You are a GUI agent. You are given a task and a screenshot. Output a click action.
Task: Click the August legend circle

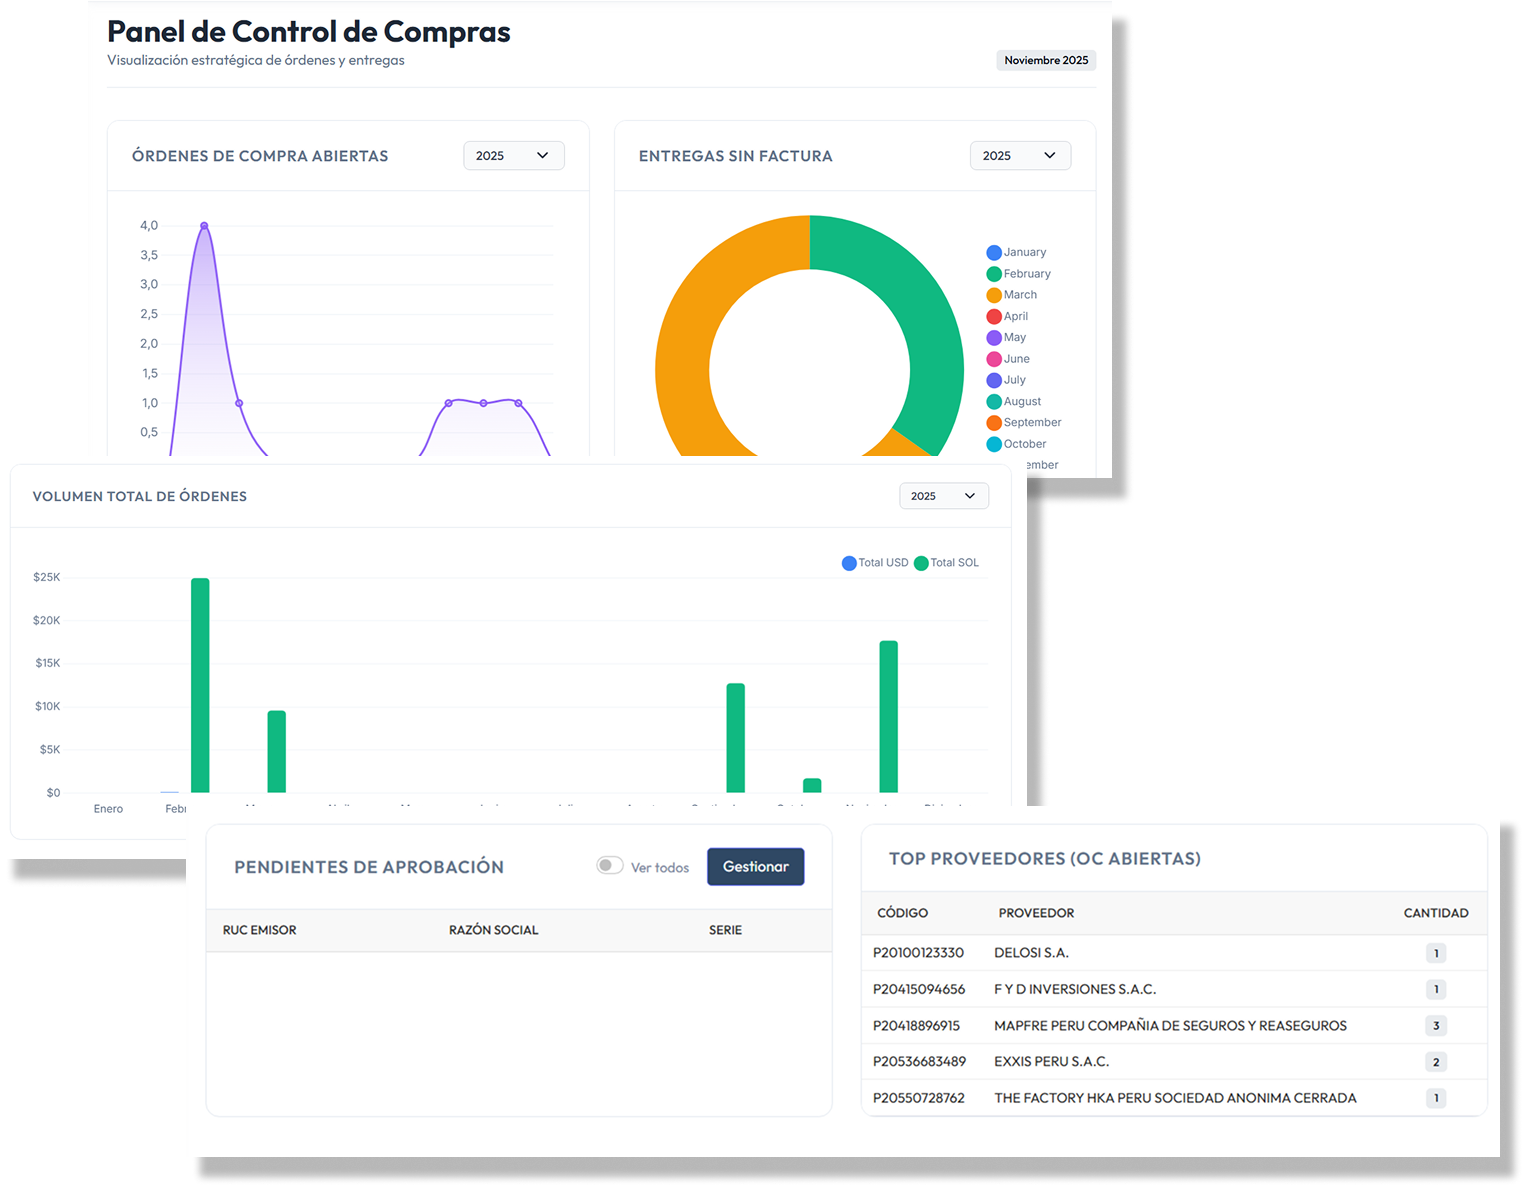pos(994,402)
